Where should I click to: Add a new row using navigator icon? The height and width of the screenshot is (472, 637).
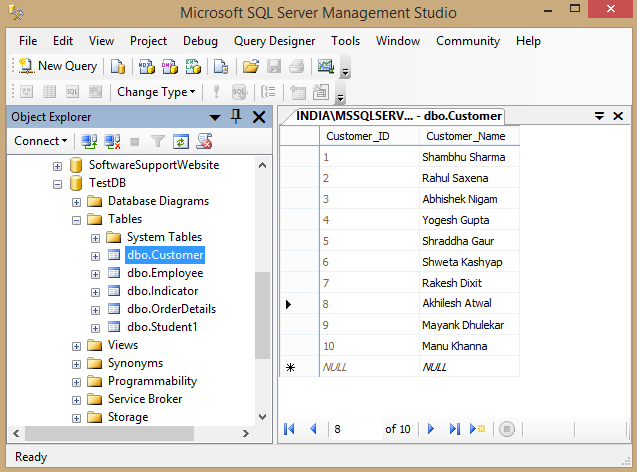pyautogui.click(x=478, y=429)
